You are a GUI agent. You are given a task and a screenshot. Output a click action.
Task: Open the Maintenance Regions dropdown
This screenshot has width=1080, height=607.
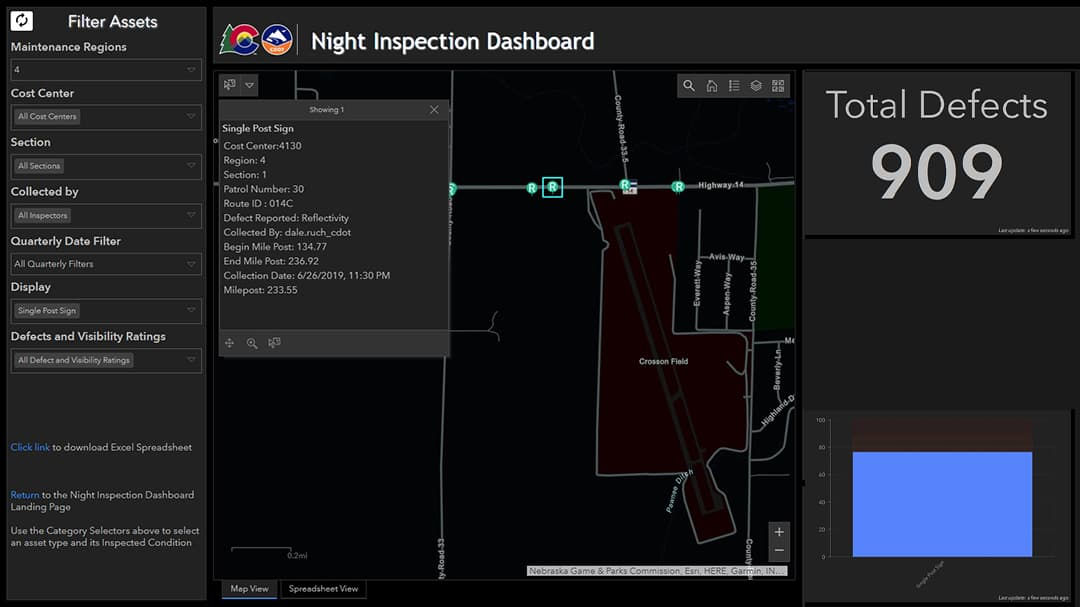pyautogui.click(x=106, y=69)
